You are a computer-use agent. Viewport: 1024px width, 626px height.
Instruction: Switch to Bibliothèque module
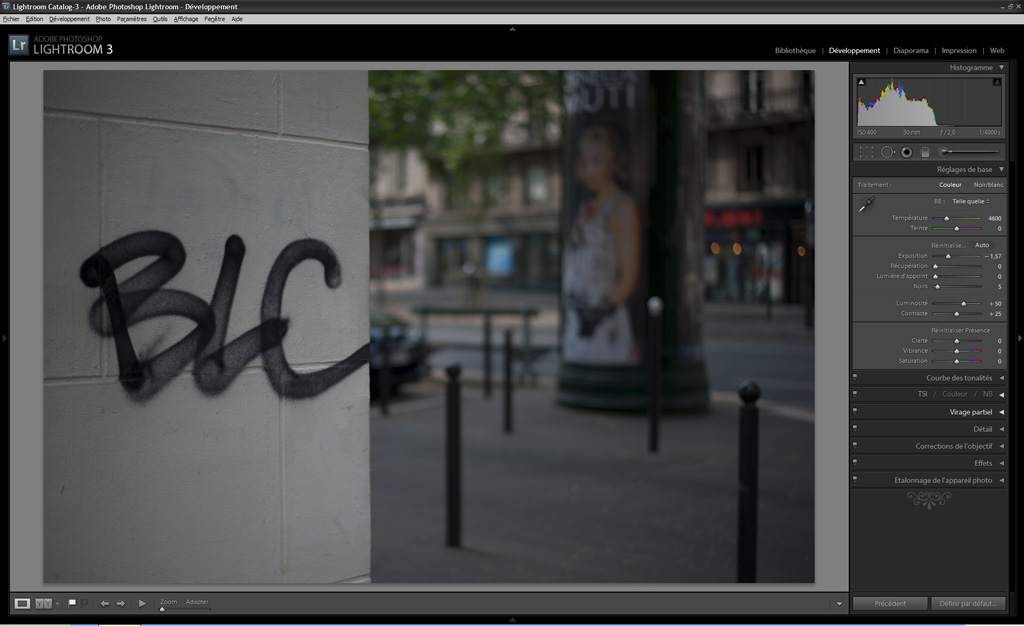point(795,50)
